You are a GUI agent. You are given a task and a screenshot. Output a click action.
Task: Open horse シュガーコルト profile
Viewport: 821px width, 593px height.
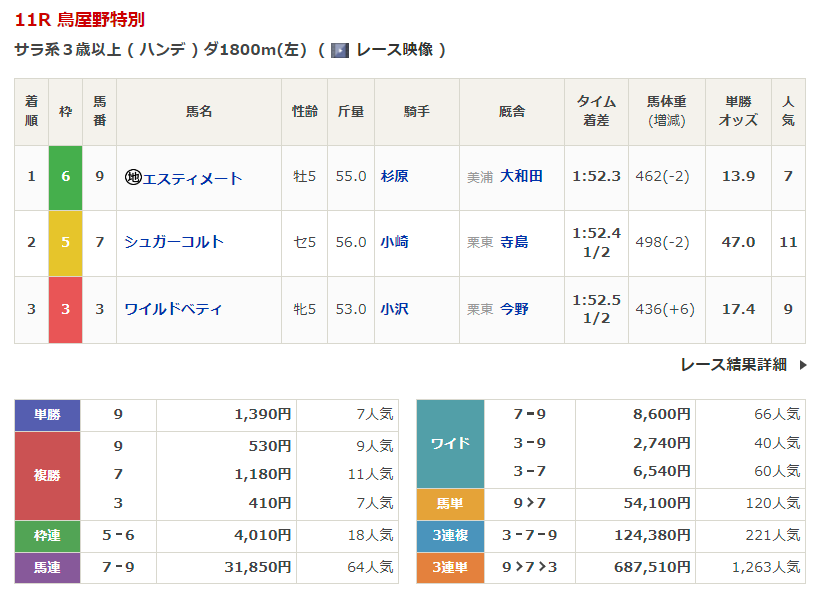[174, 242]
